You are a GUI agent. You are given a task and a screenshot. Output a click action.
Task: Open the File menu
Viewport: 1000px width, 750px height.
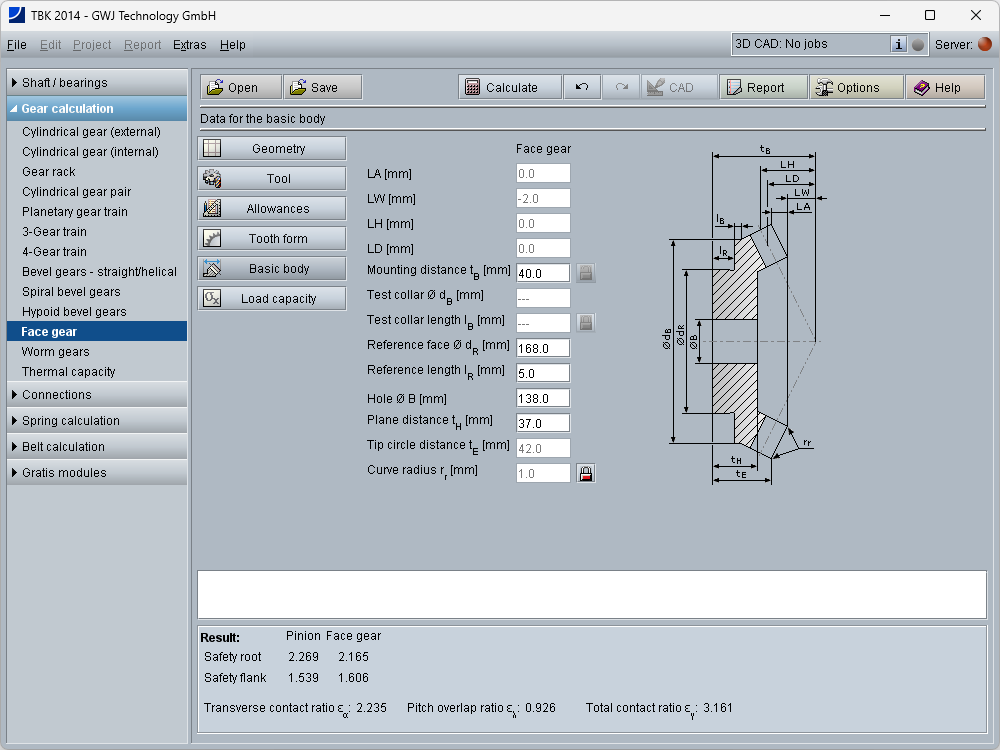pyautogui.click(x=17, y=45)
